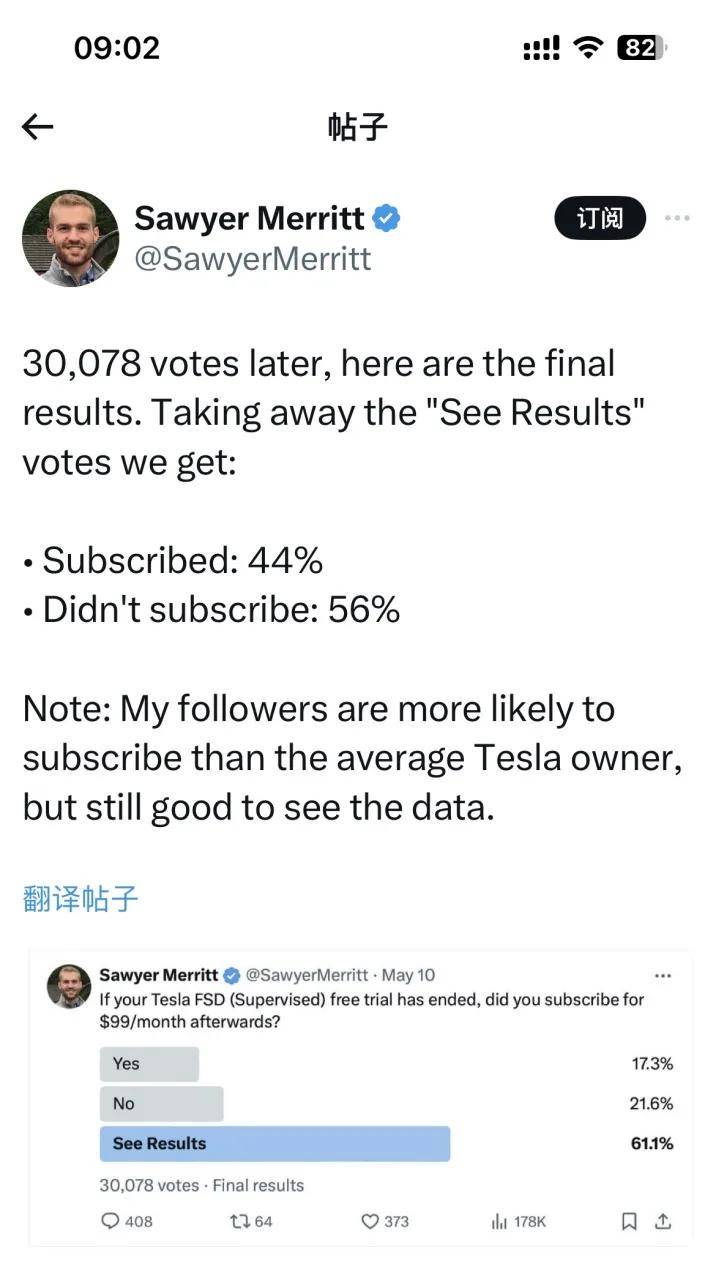
Task: Open the @SawyerMerritt handle
Action: pyautogui.click(x=253, y=259)
